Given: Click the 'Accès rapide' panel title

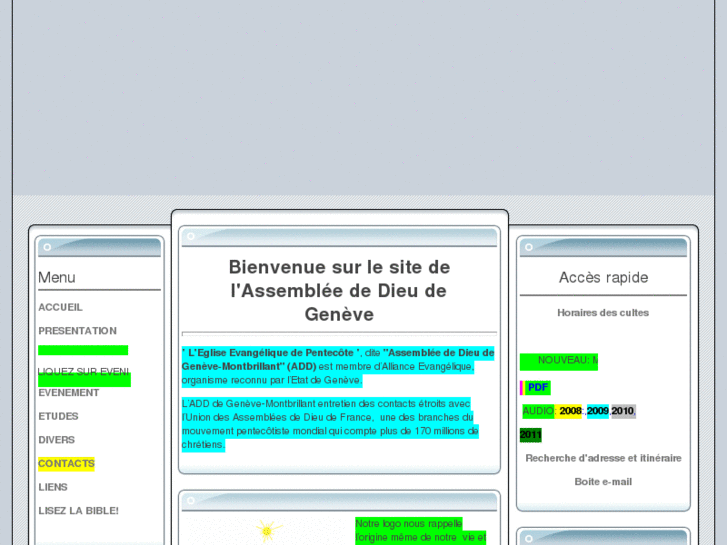Looking at the screenshot, I should (x=603, y=277).
